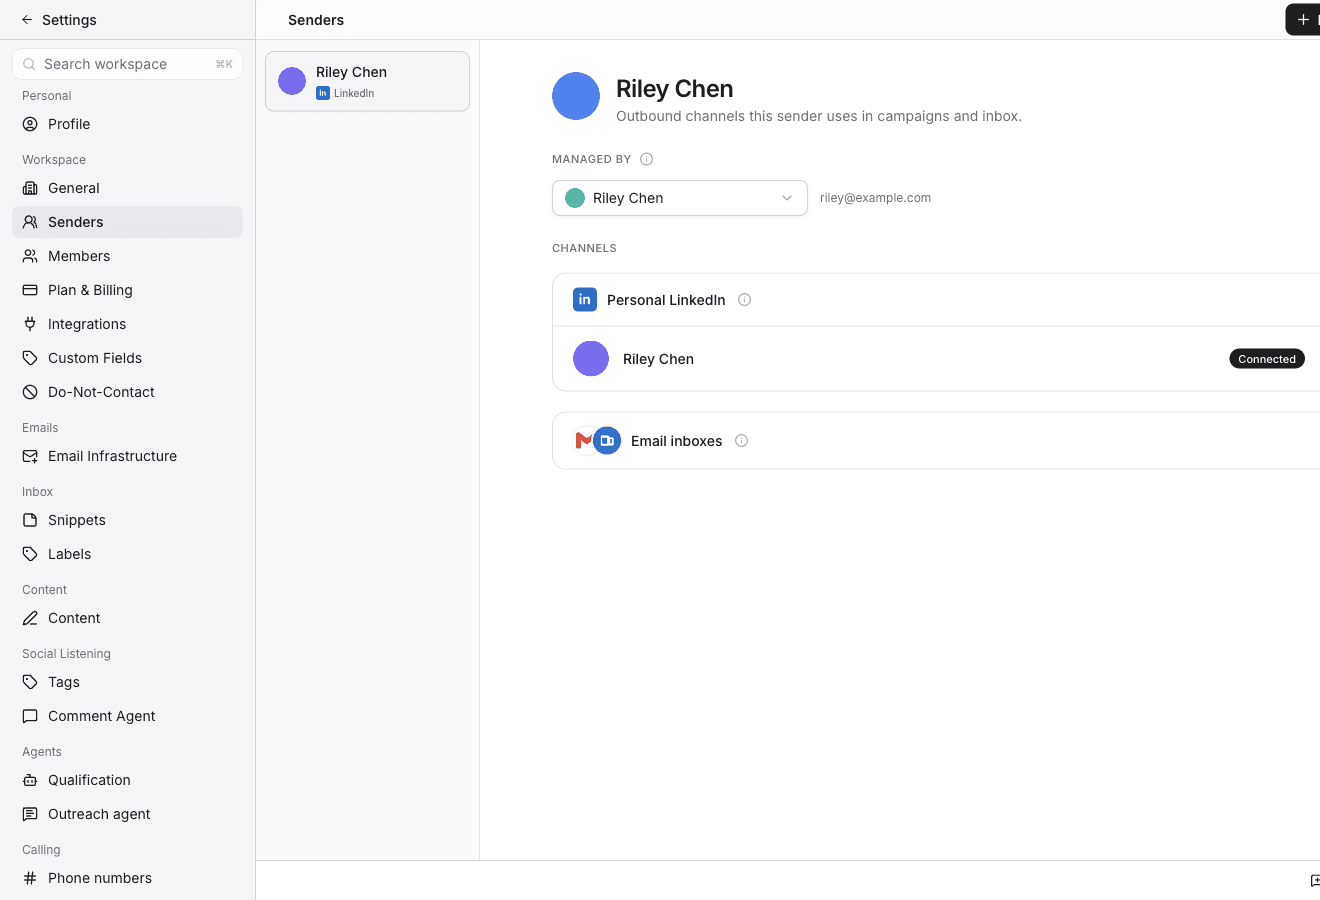The height and width of the screenshot is (900, 1320).
Task: Go to the Members page
Action: (x=127, y=256)
